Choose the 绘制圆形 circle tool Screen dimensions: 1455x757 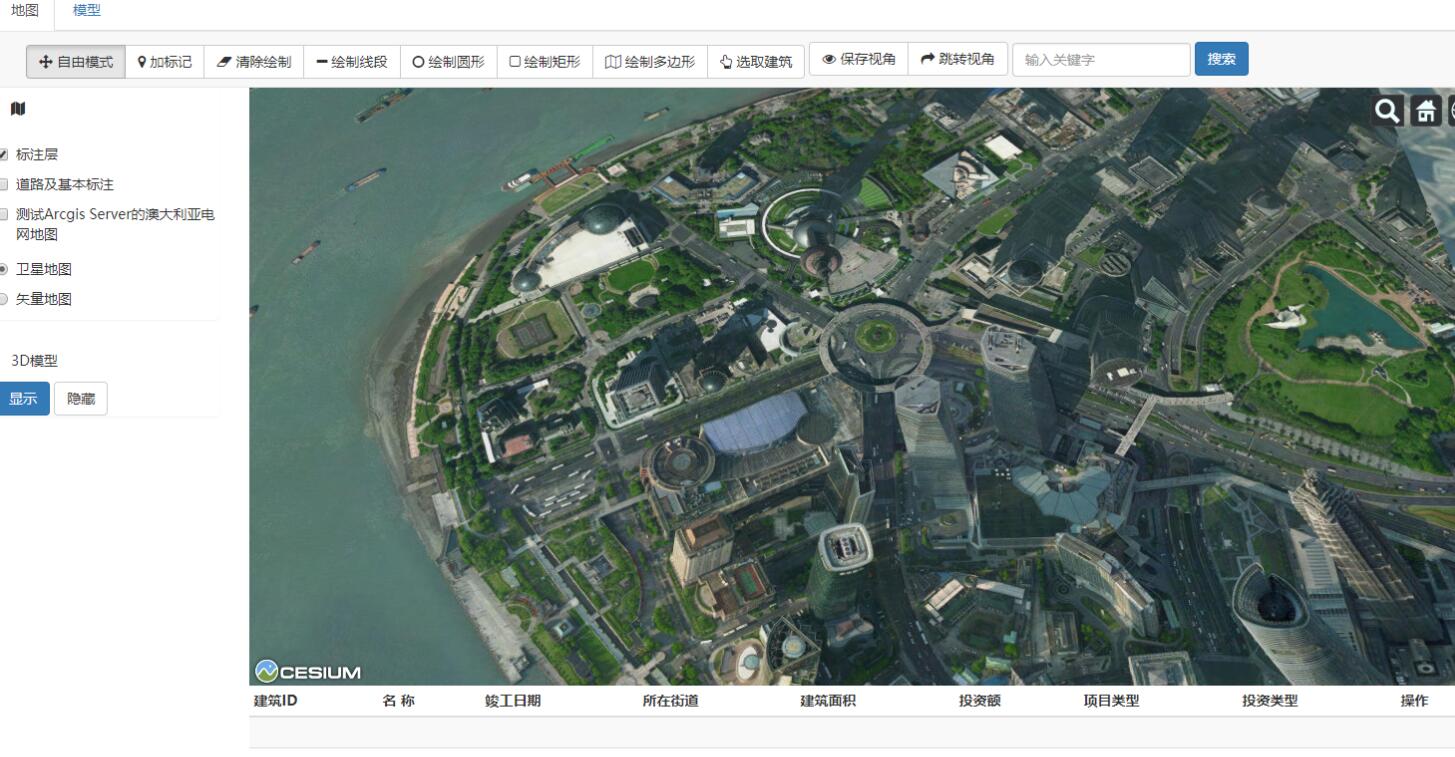[449, 61]
